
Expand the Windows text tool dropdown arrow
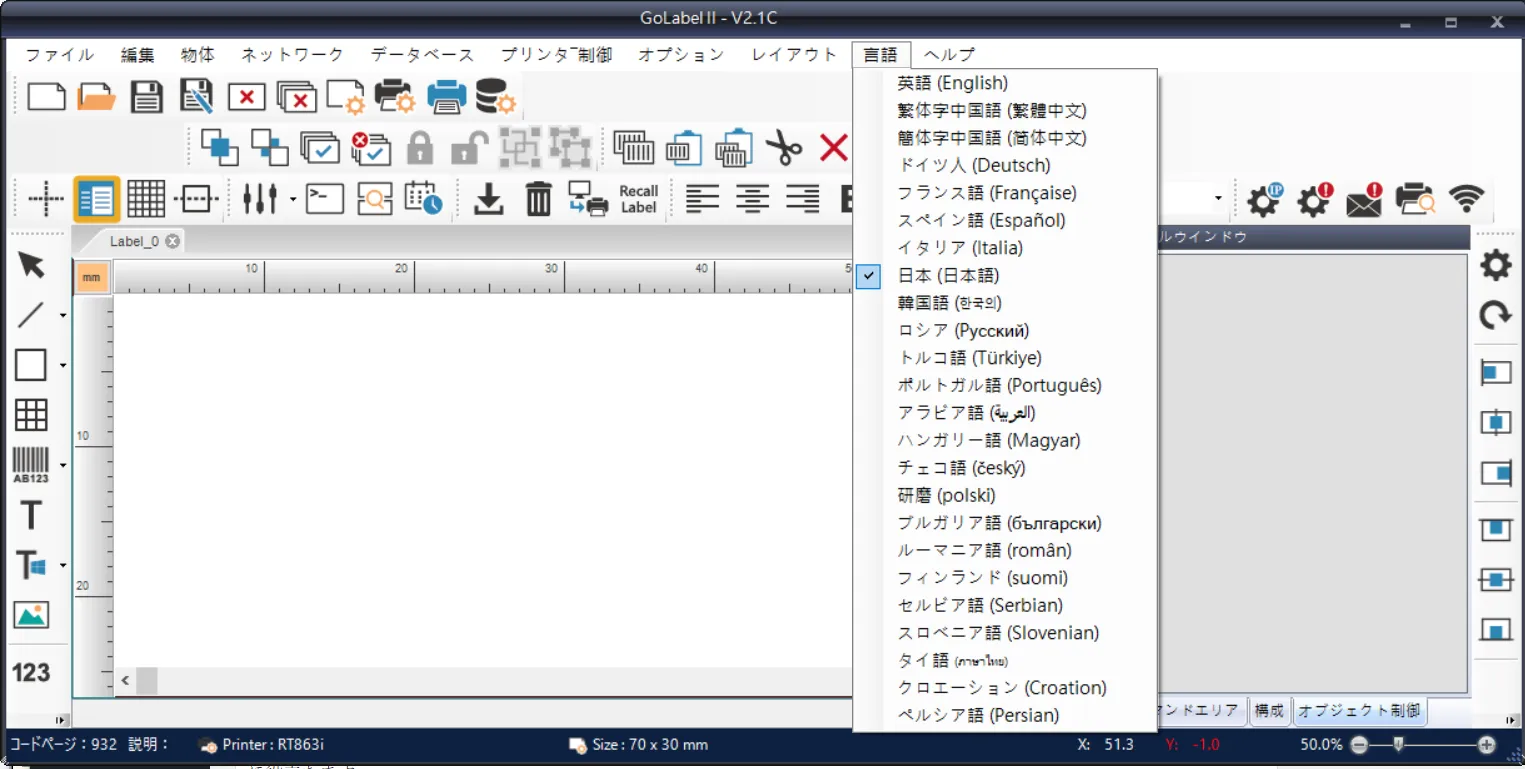pos(63,565)
